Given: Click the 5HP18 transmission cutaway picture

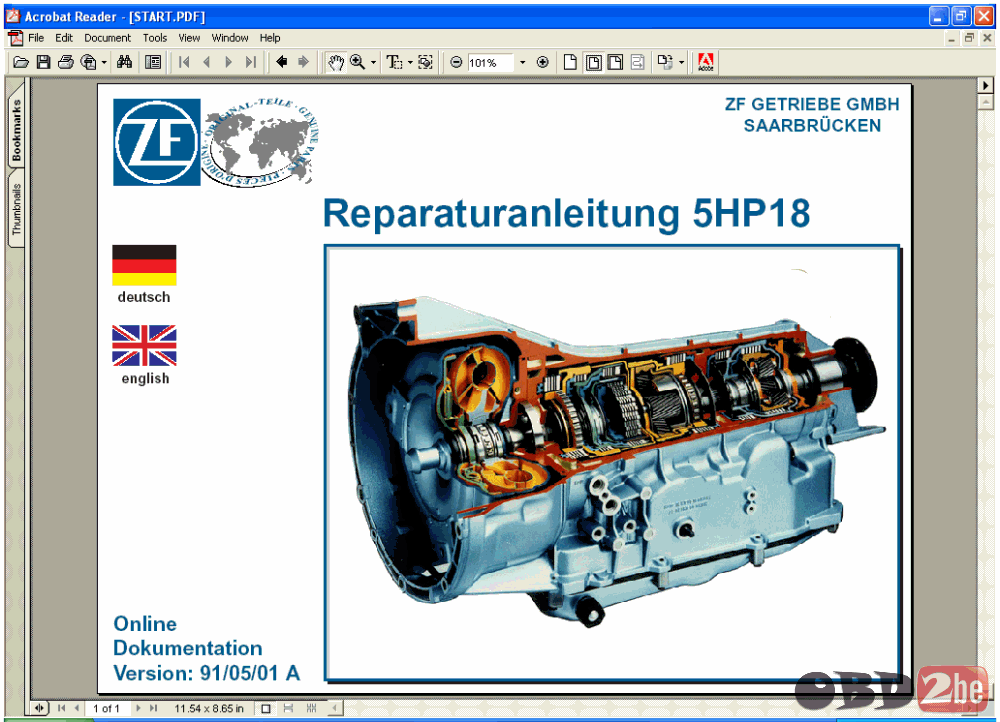Looking at the screenshot, I should click(612, 464).
